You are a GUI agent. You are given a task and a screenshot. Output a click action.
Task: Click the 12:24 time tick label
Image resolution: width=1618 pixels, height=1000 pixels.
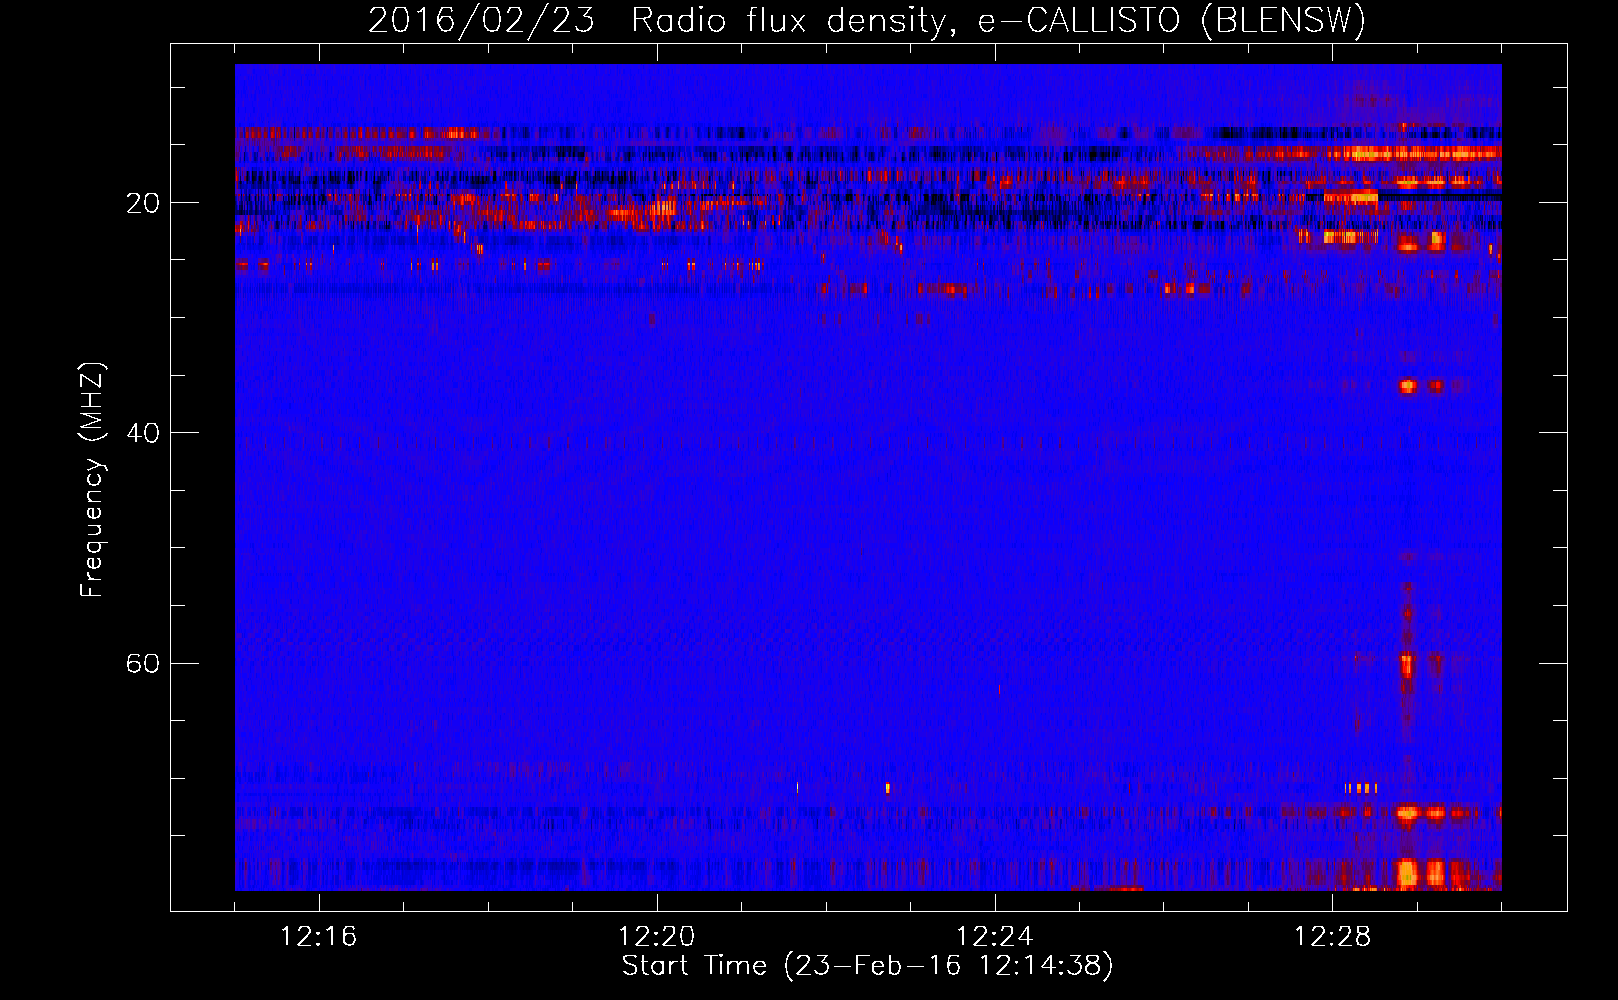click(995, 937)
